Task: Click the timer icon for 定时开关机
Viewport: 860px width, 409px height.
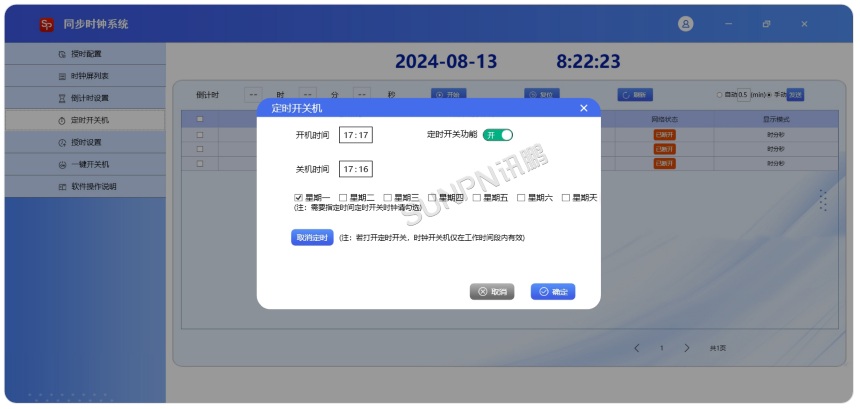Action: click(x=62, y=121)
